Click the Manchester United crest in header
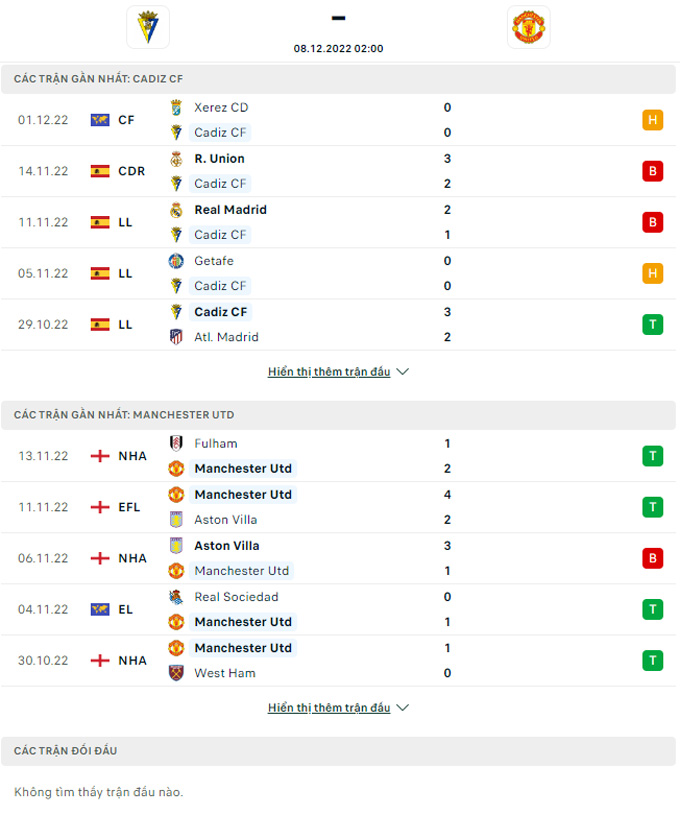Screen dimensions: 680x815 (x=528, y=27)
